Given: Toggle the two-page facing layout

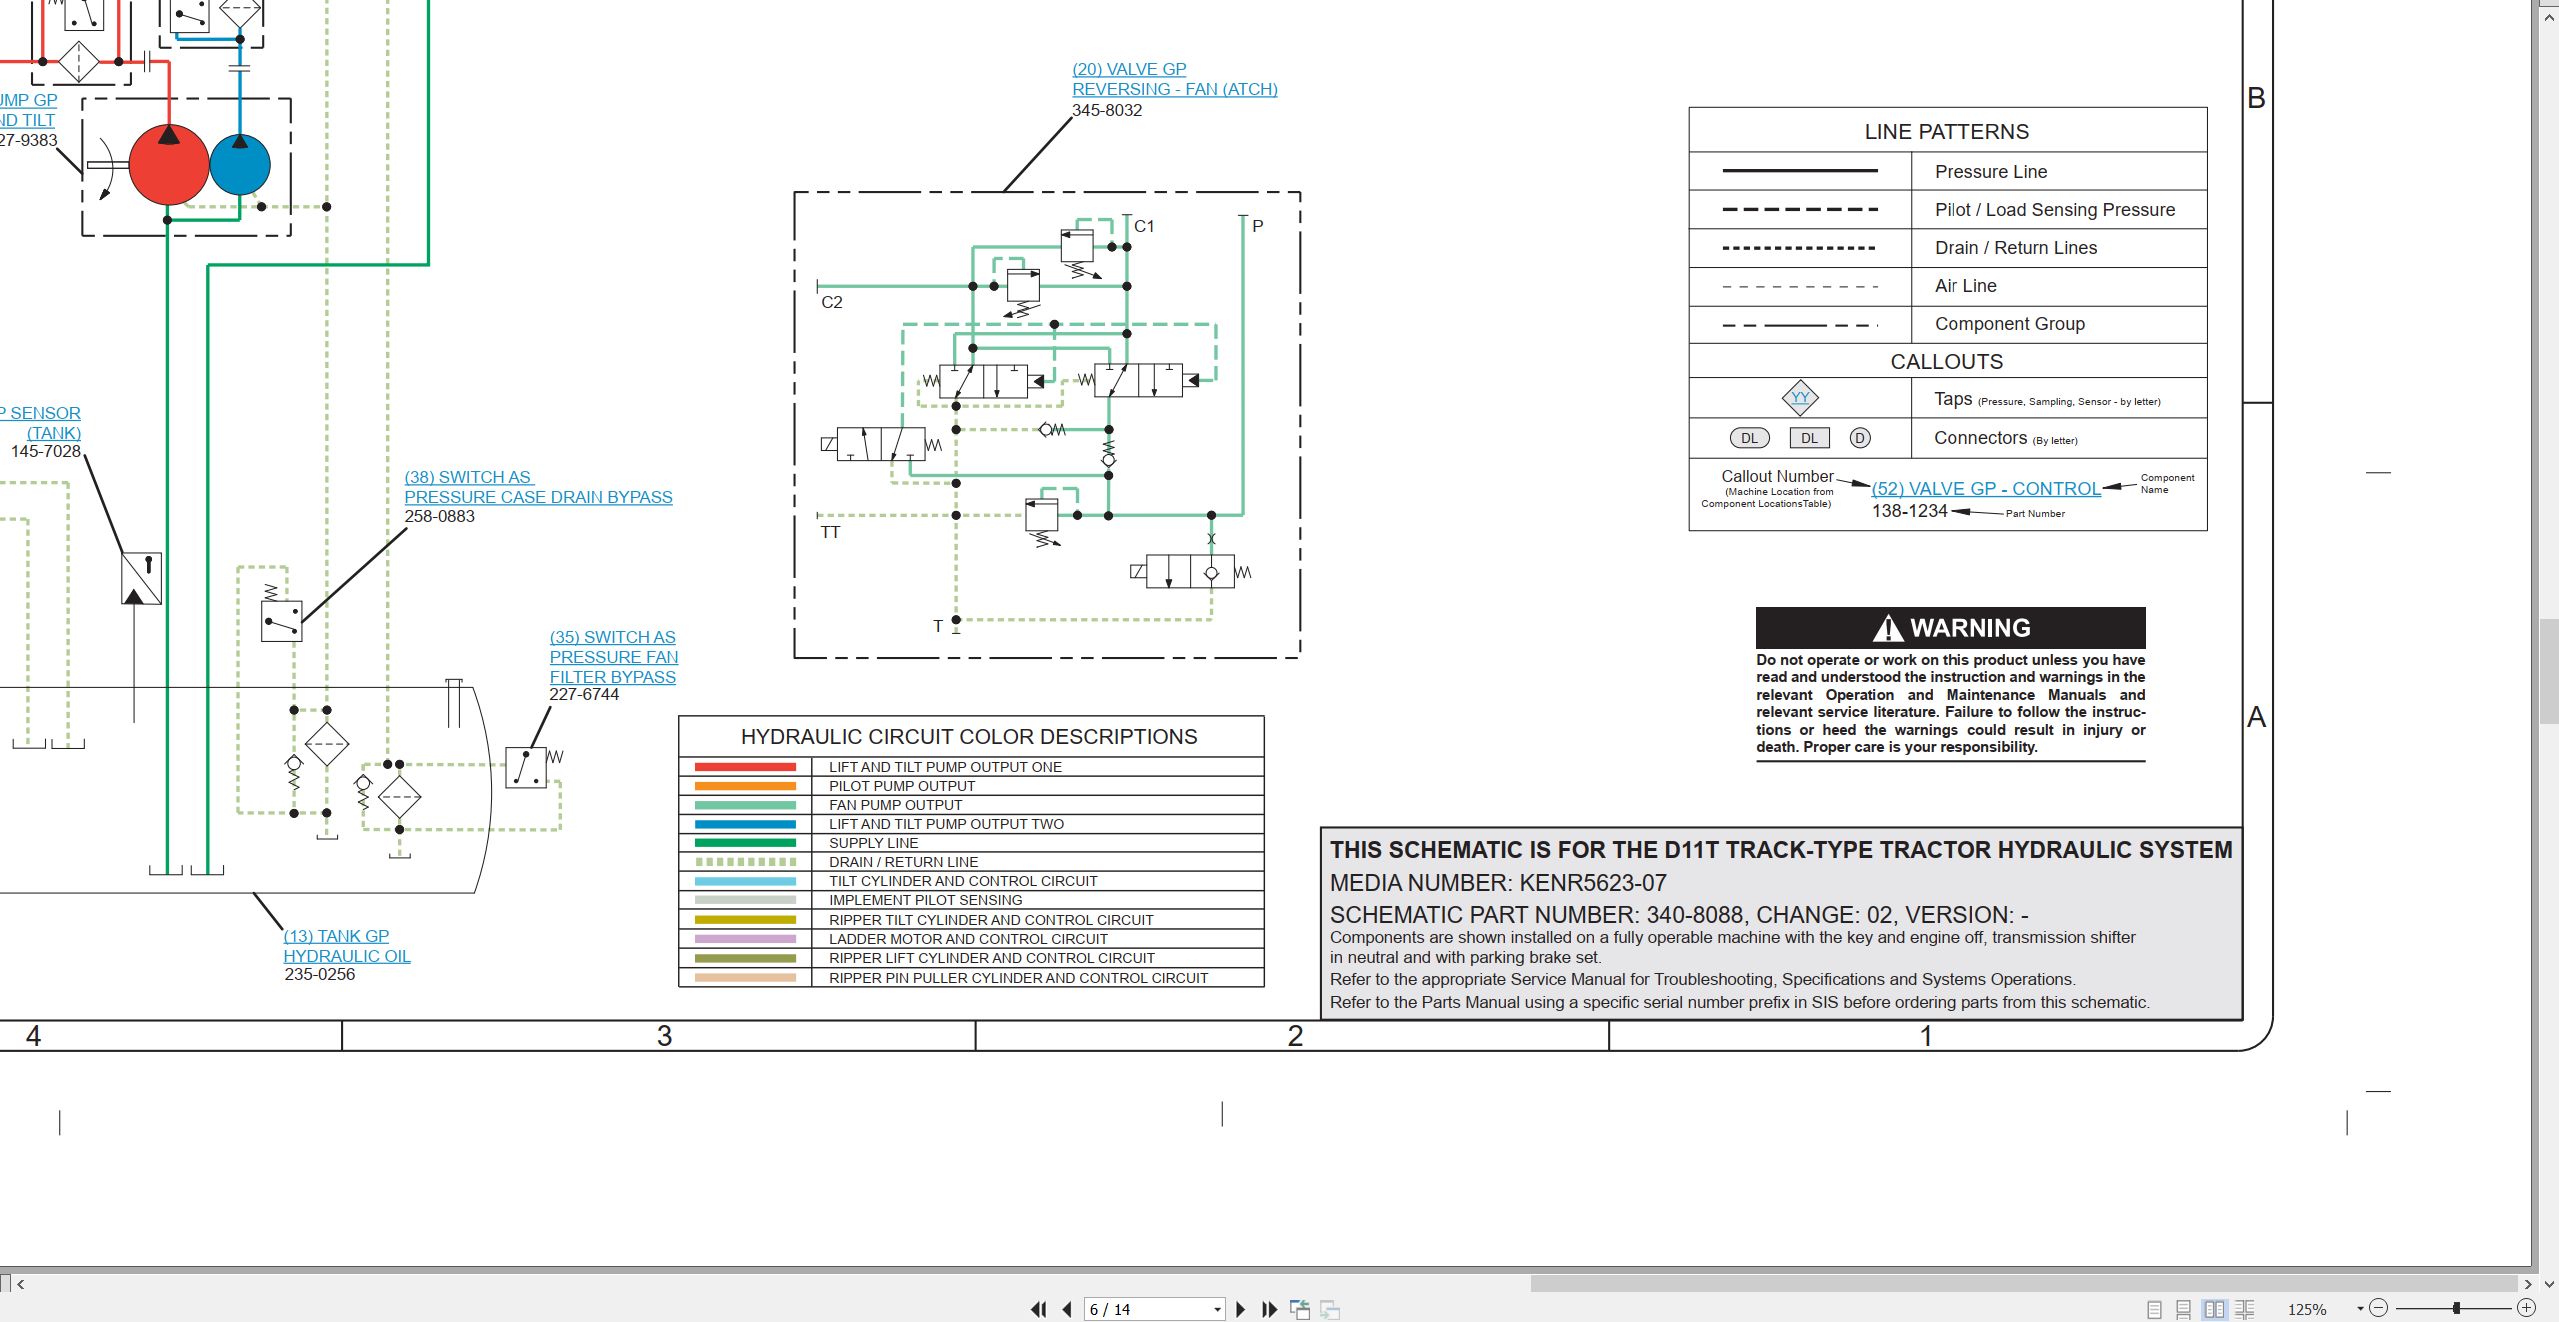Looking at the screenshot, I should click(2215, 1309).
